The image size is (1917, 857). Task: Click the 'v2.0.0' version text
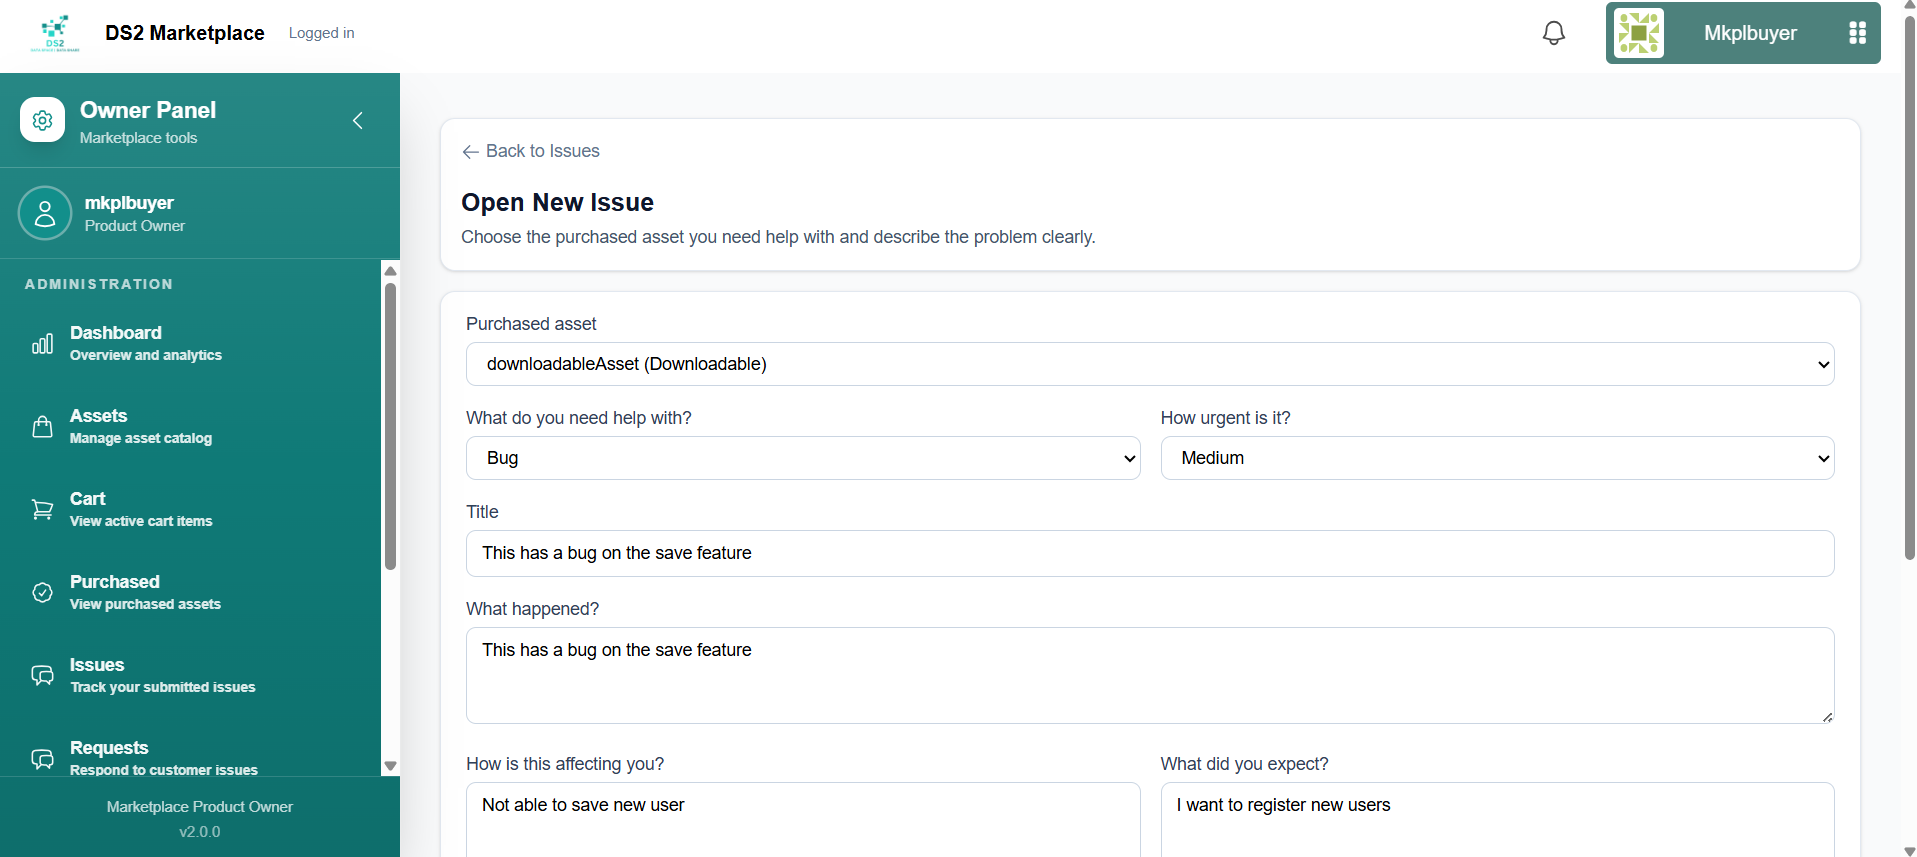[200, 832]
